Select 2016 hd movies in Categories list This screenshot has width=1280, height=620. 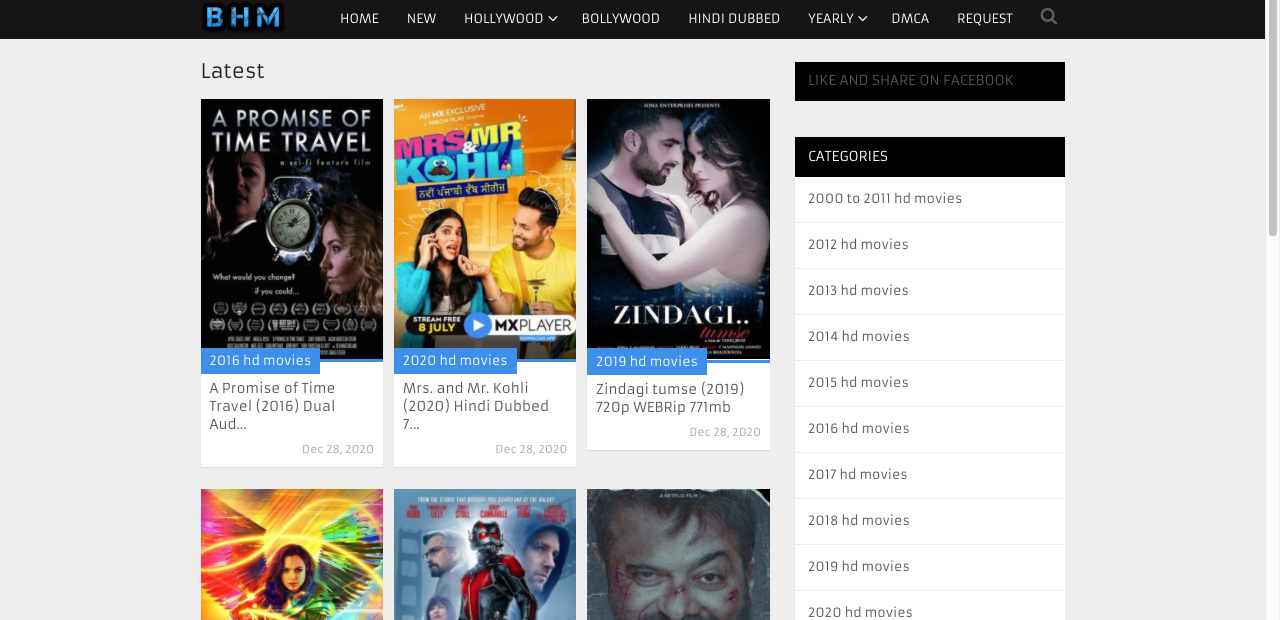point(858,429)
